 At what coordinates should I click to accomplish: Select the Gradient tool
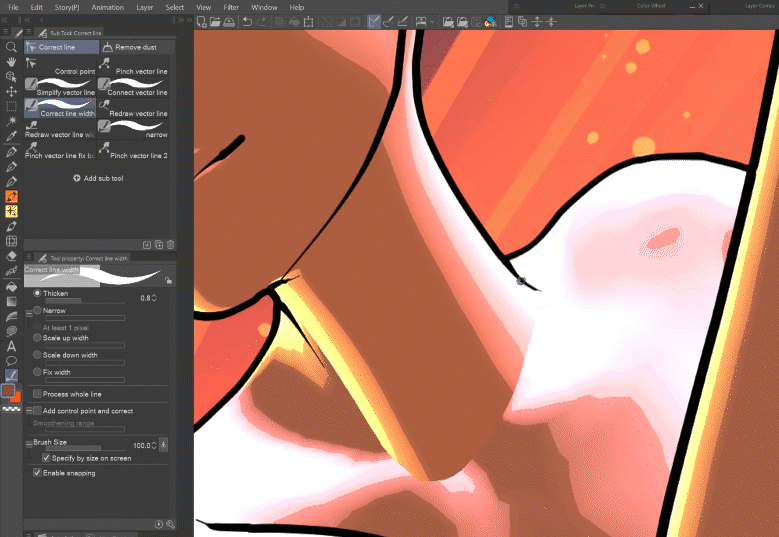coord(11,302)
